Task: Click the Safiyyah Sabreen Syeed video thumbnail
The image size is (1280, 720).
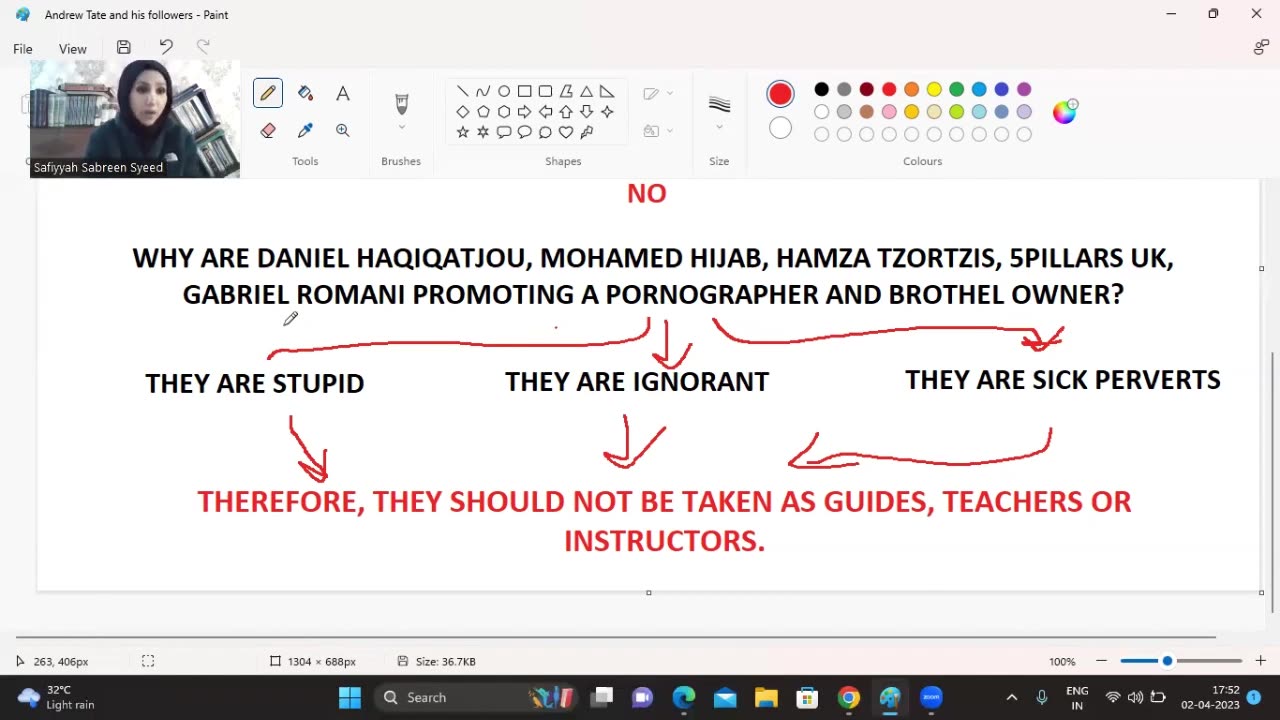Action: pos(135,119)
